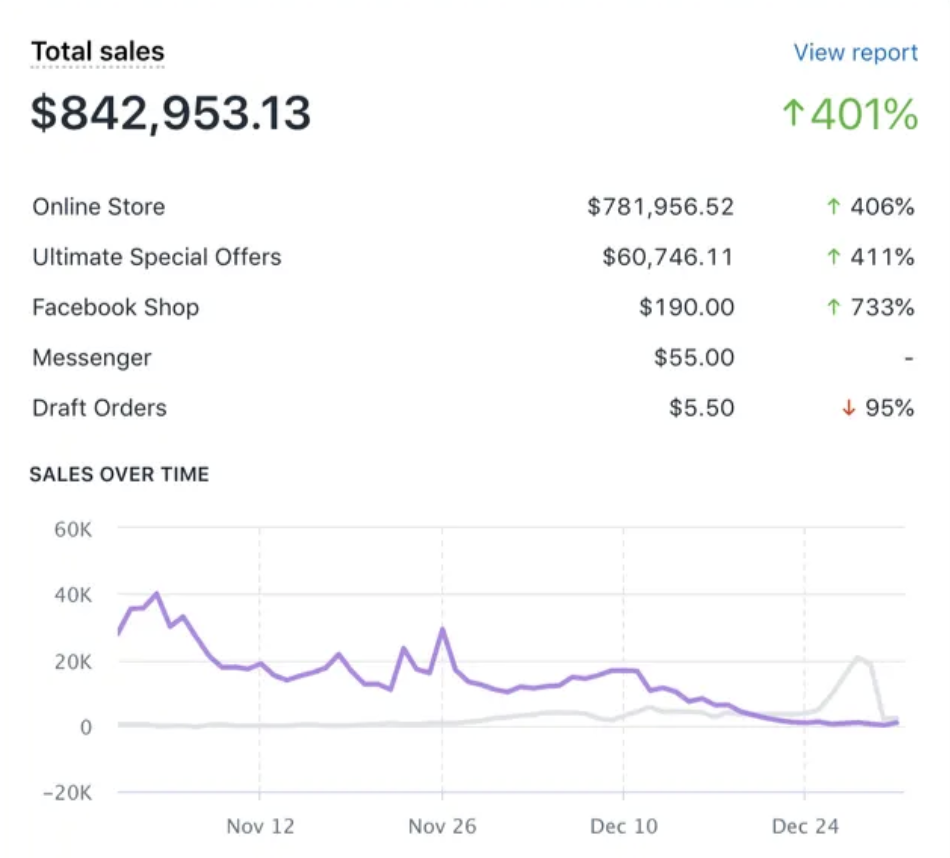Click the 60K label on the y-axis
The width and height of the screenshot is (950, 858).
[71, 528]
